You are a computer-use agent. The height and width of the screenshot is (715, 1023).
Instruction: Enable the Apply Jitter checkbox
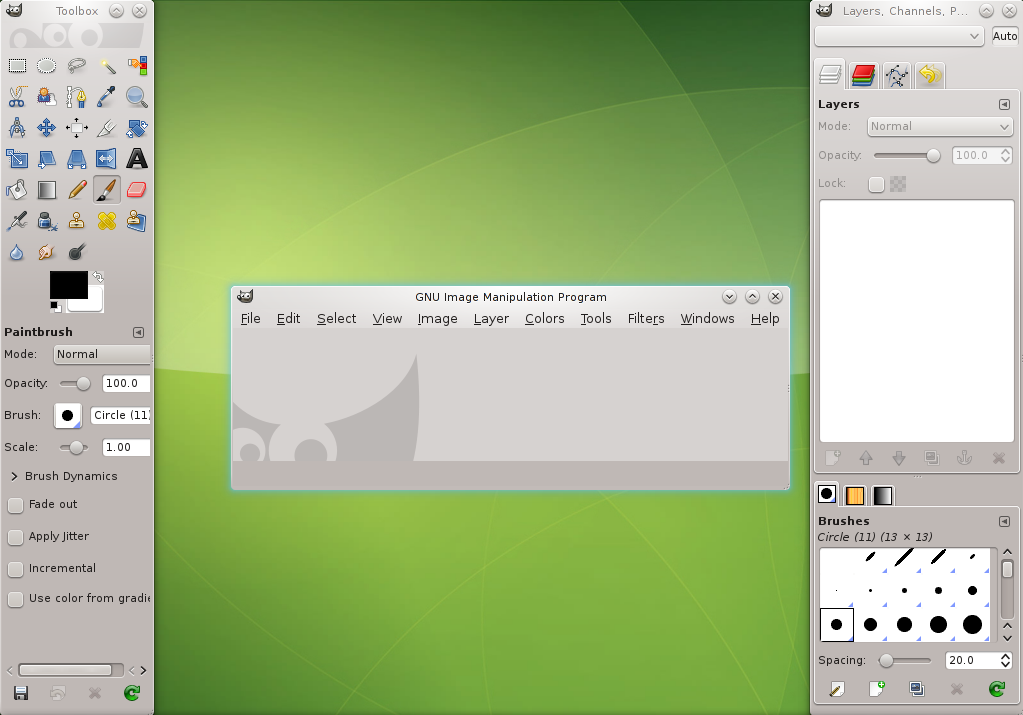[15, 537]
